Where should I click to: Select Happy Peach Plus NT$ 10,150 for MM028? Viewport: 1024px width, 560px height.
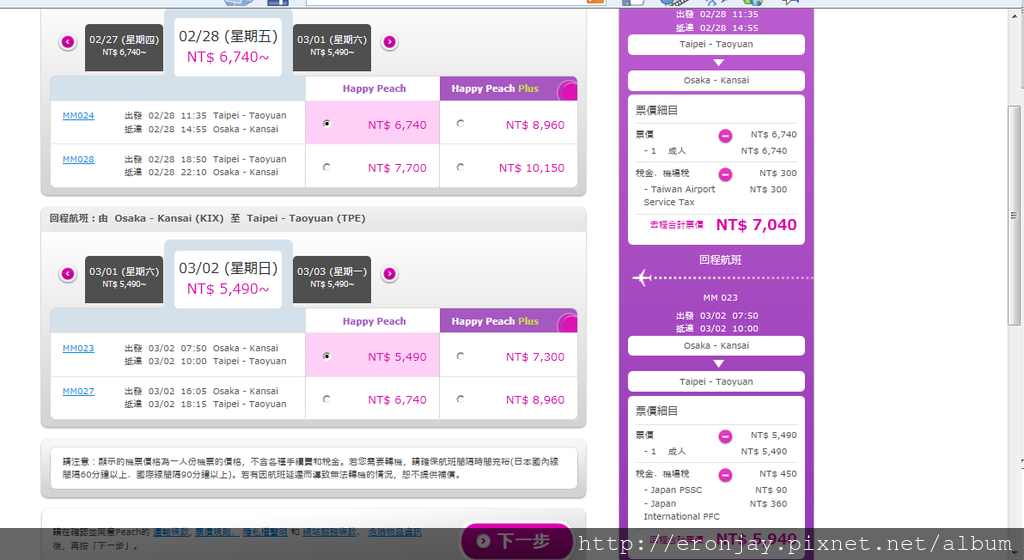pos(460,167)
